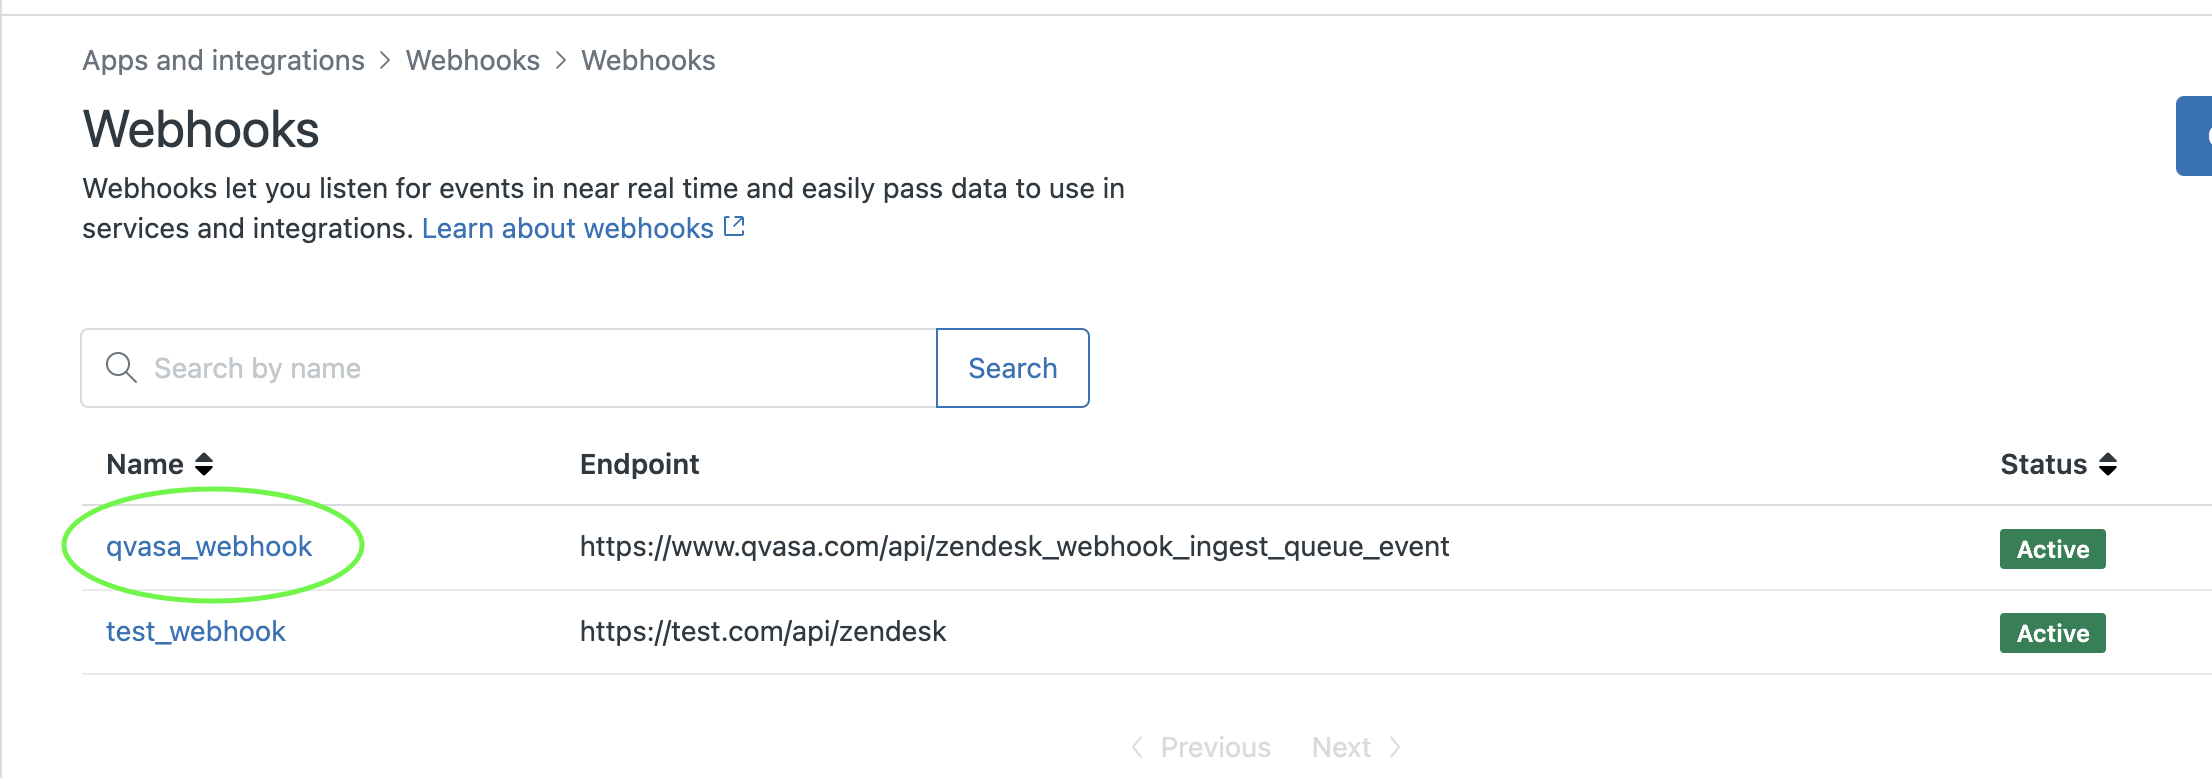This screenshot has width=2212, height=778.
Task: Select the qvasa.com endpoint URL text
Action: coord(1014,546)
